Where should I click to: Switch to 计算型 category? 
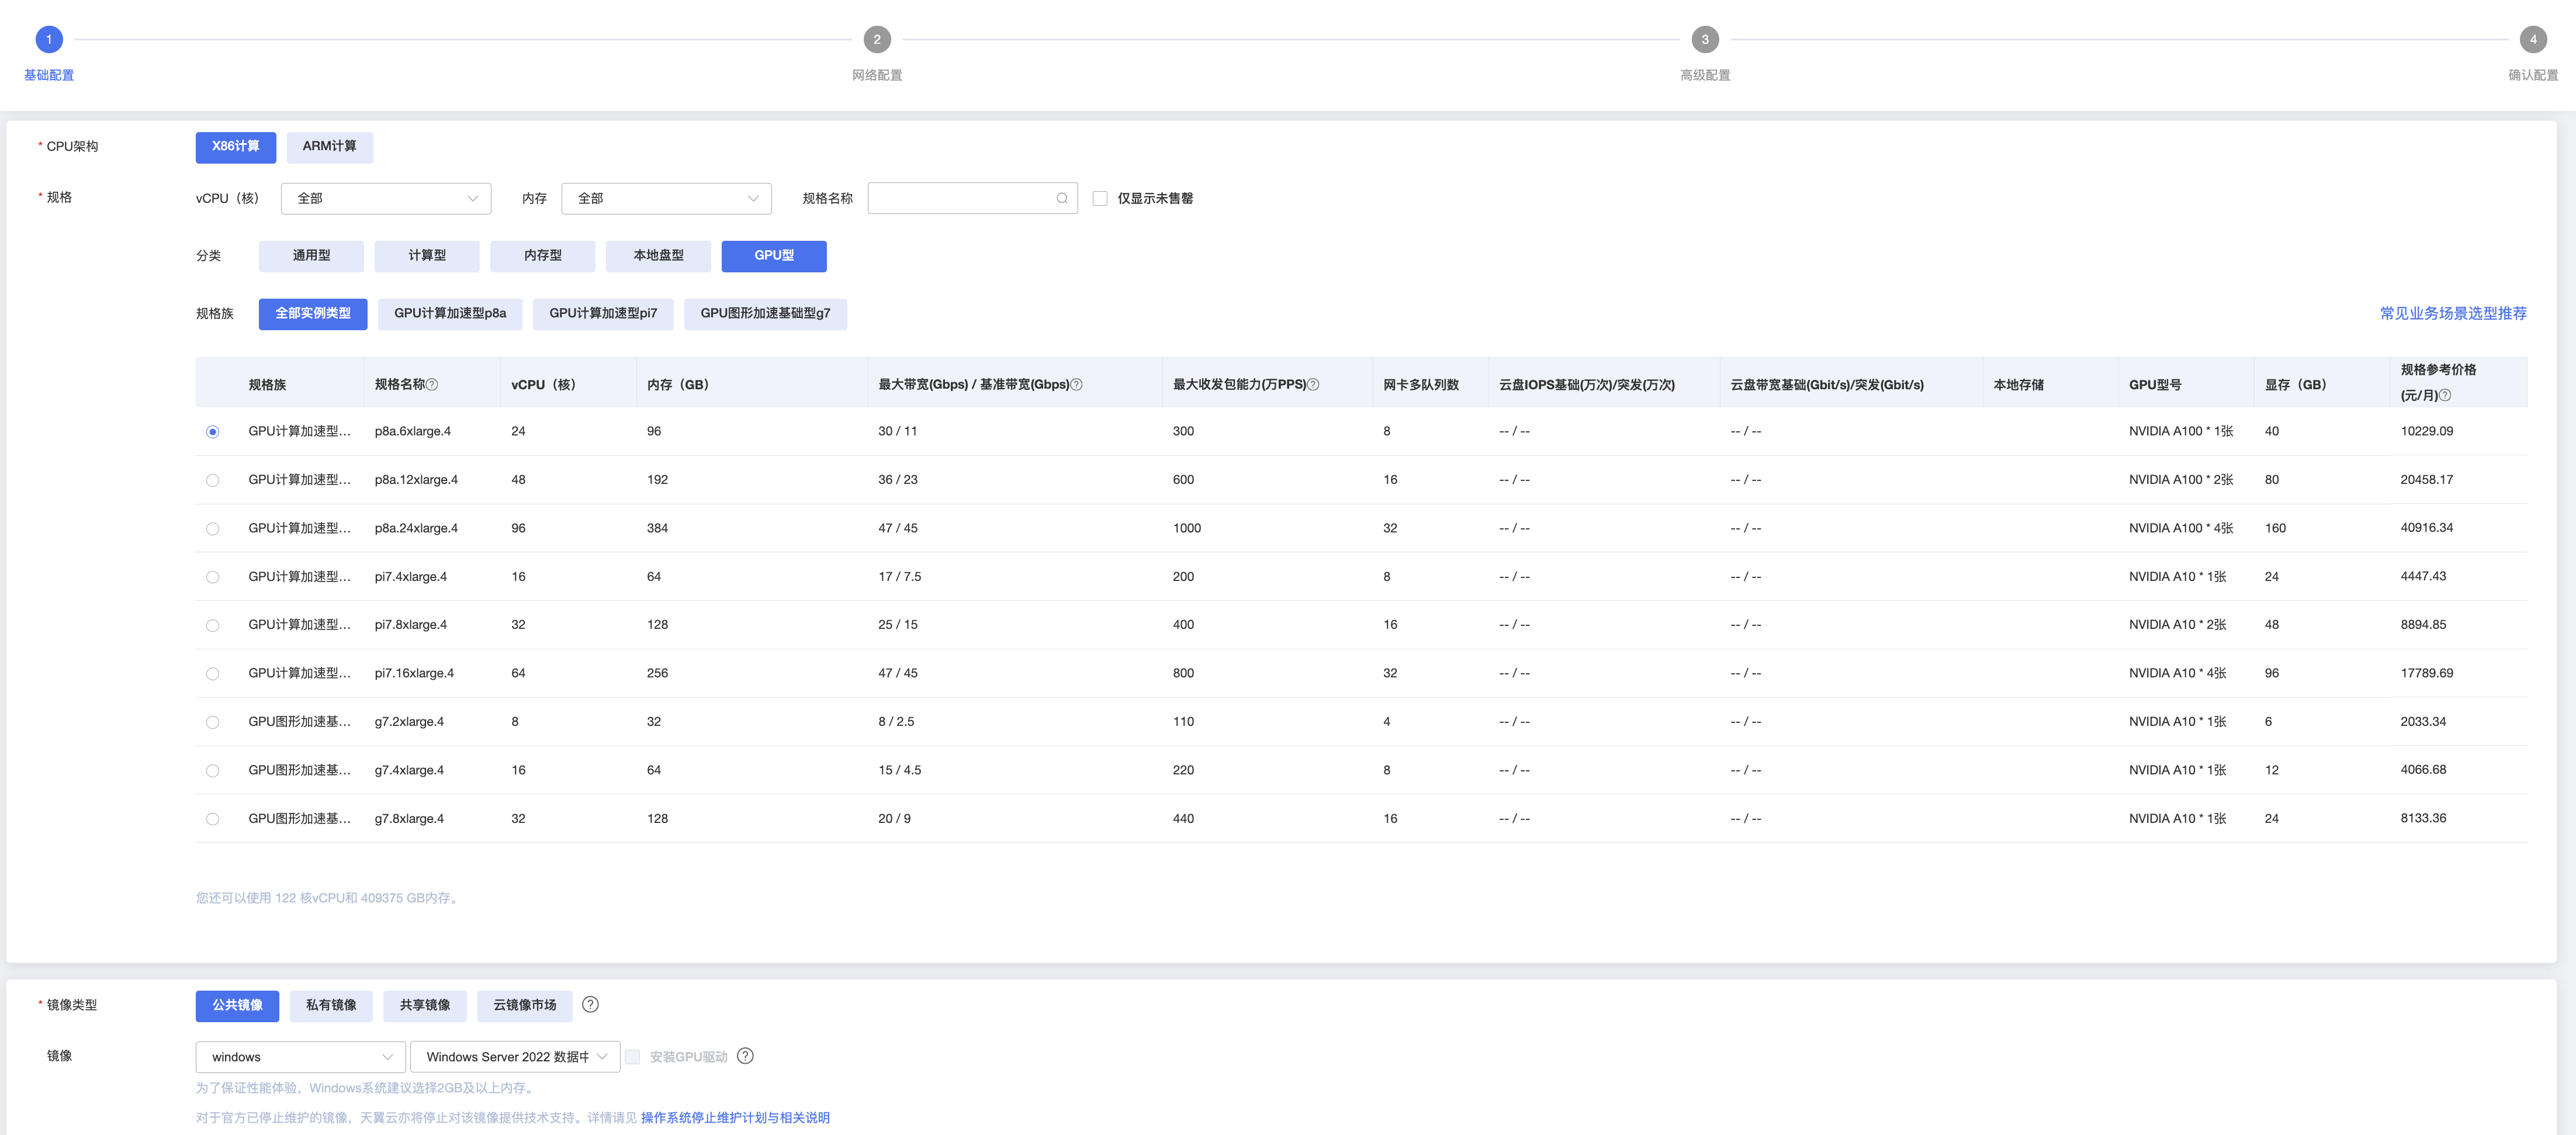[427, 256]
